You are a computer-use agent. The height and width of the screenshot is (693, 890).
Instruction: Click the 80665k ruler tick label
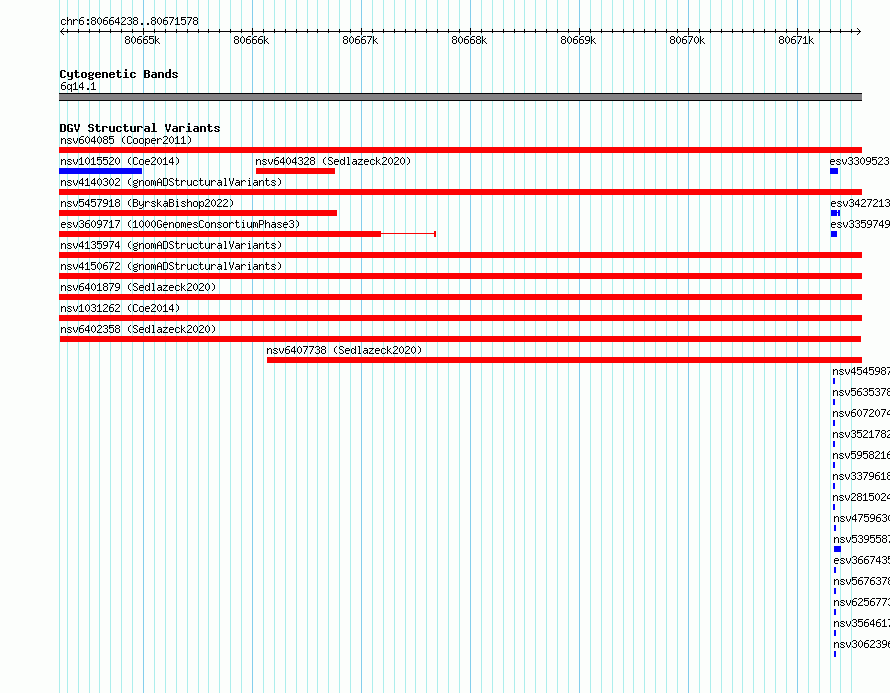coord(142,40)
